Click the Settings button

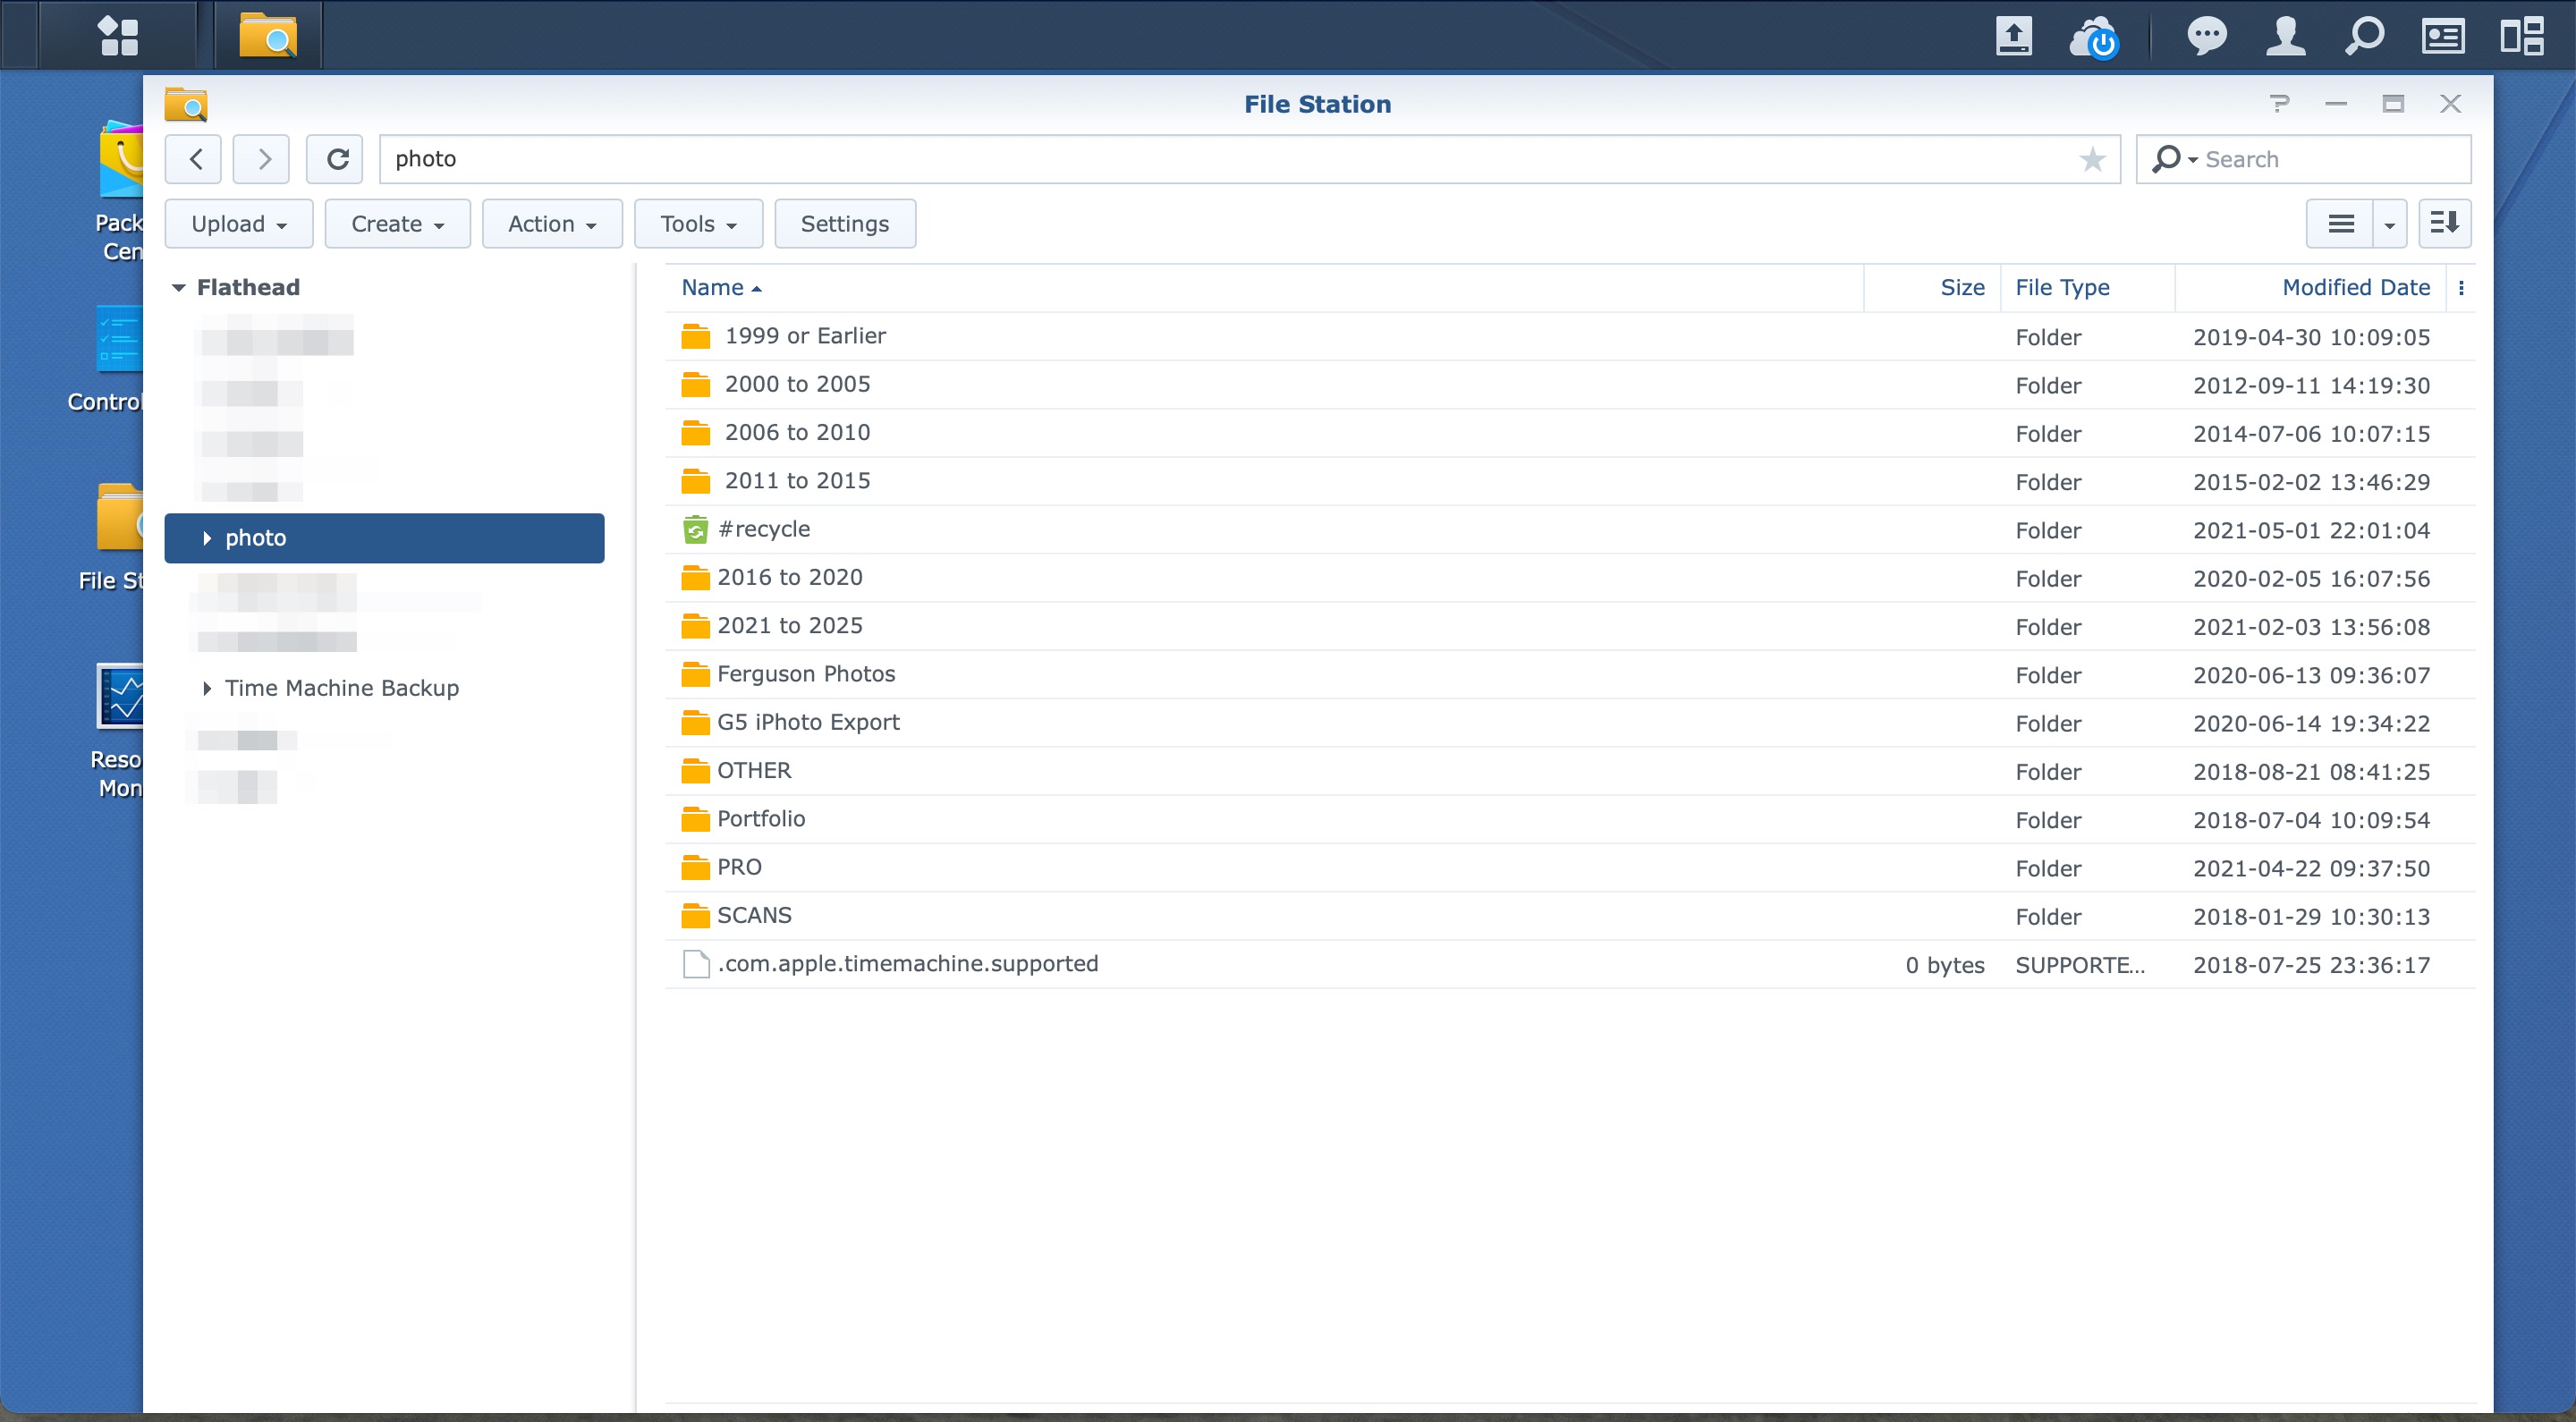[x=844, y=224]
